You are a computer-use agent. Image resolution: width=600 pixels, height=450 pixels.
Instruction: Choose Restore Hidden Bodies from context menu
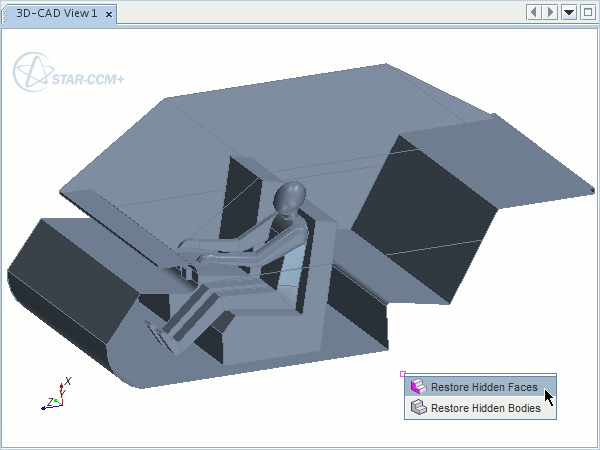[485, 408]
